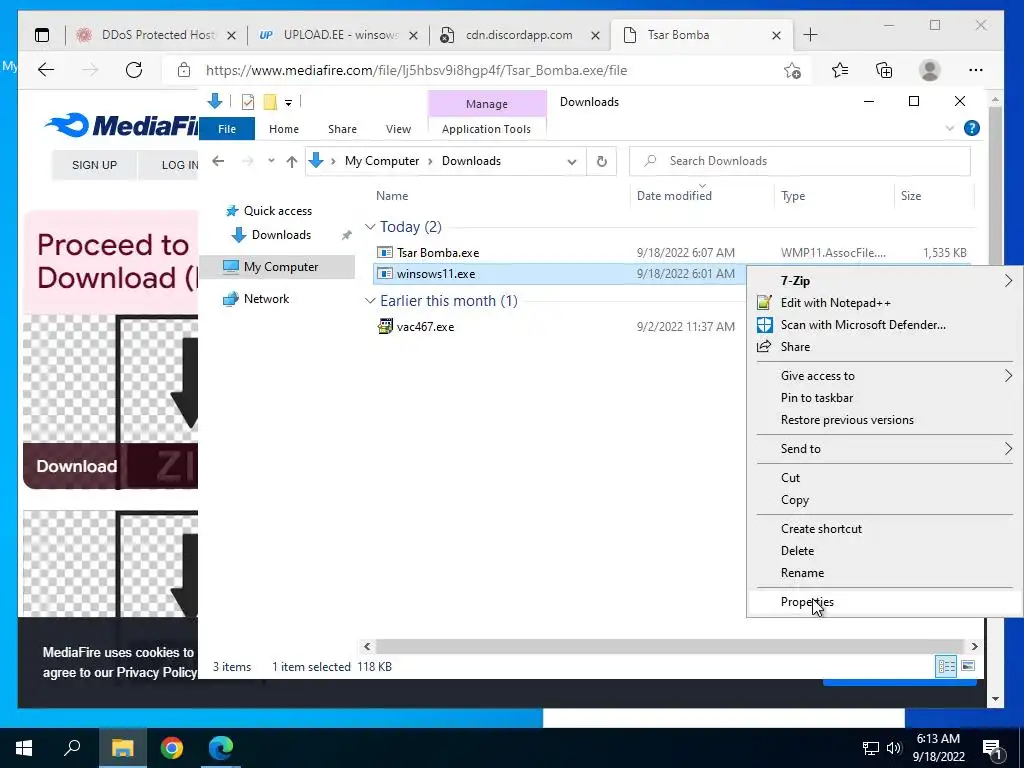Open Chrome from the taskbar

pos(172,748)
